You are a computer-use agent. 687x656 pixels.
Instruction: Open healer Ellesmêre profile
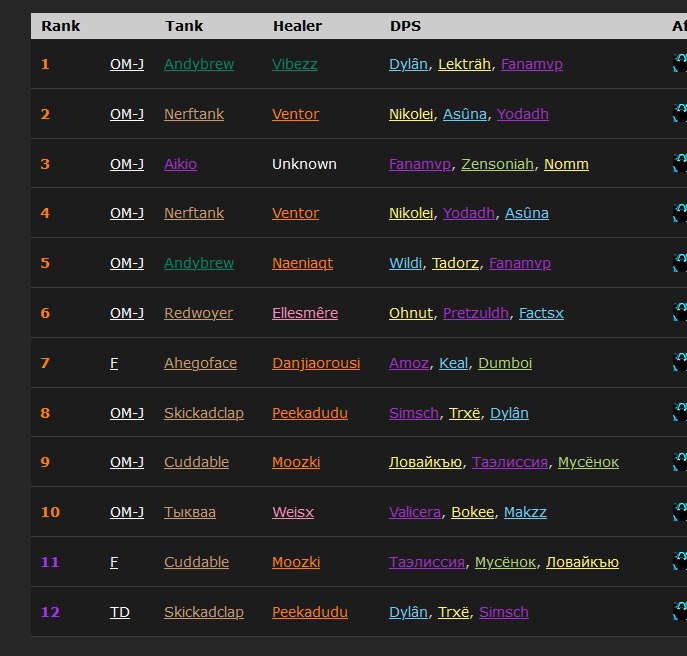click(x=305, y=313)
